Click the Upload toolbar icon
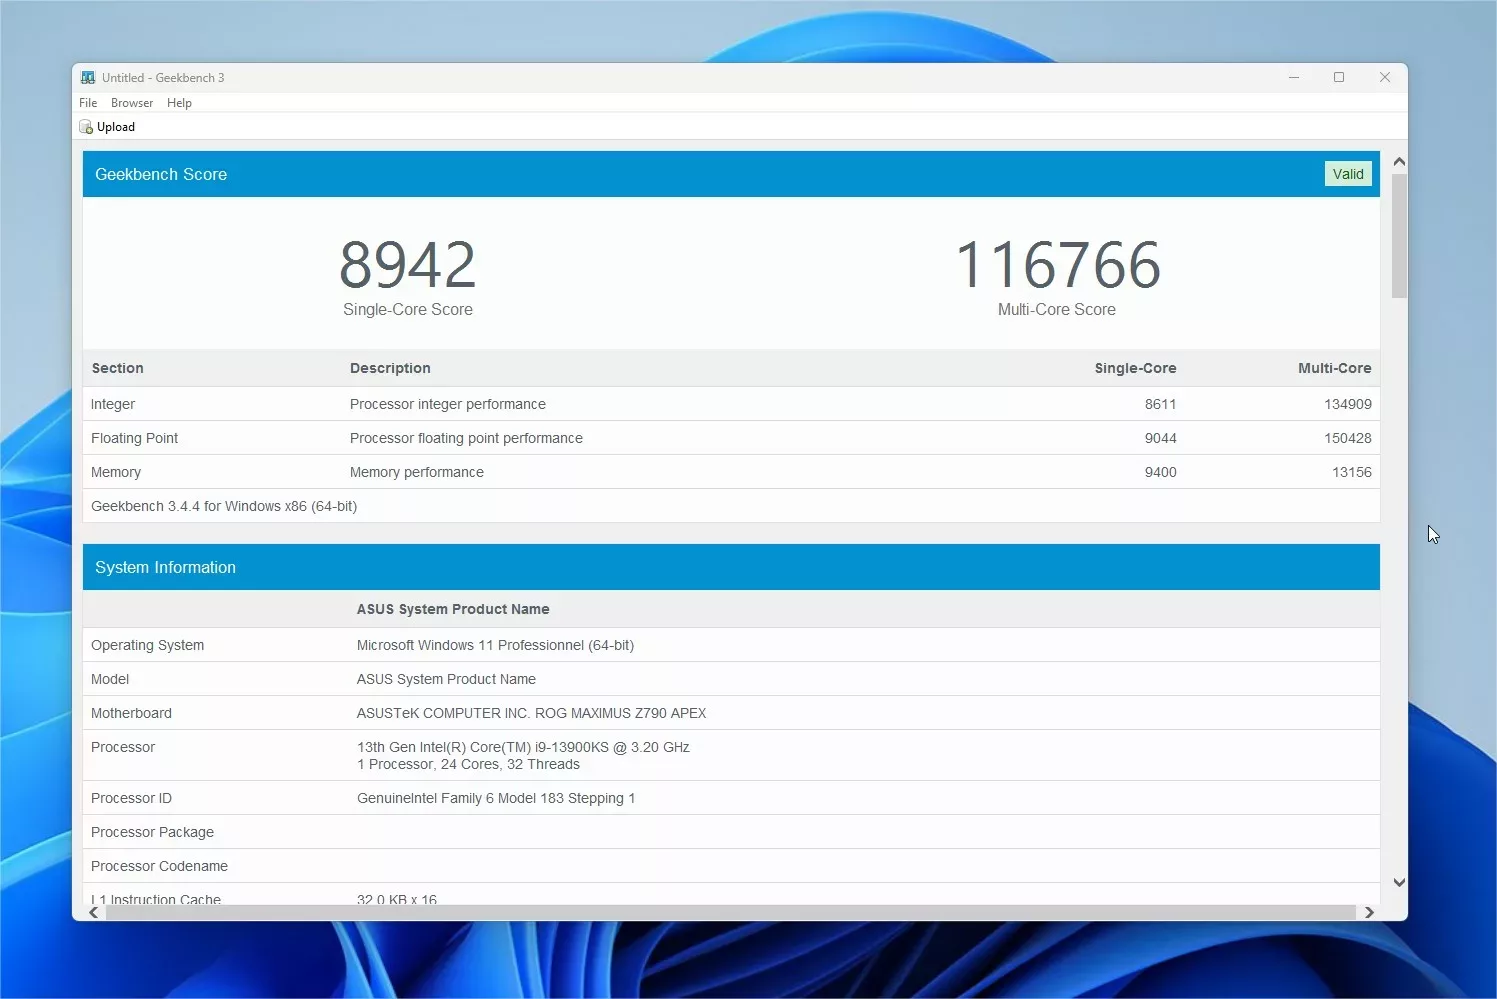Viewport: 1497px width, 999px height. tap(87, 127)
